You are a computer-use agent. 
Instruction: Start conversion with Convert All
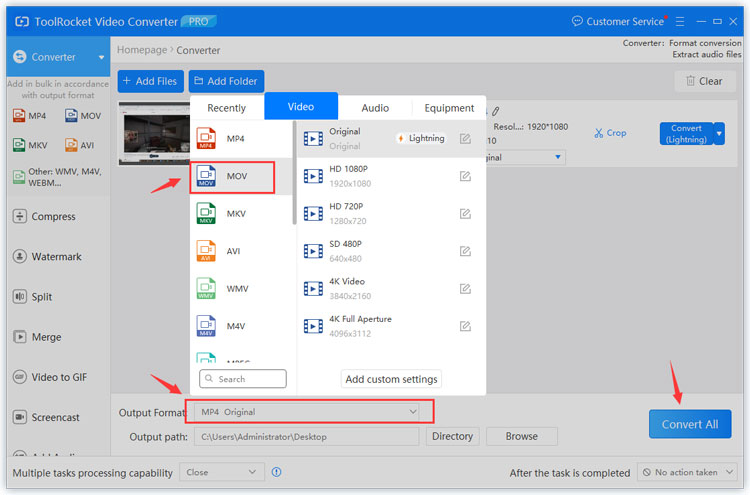point(690,424)
